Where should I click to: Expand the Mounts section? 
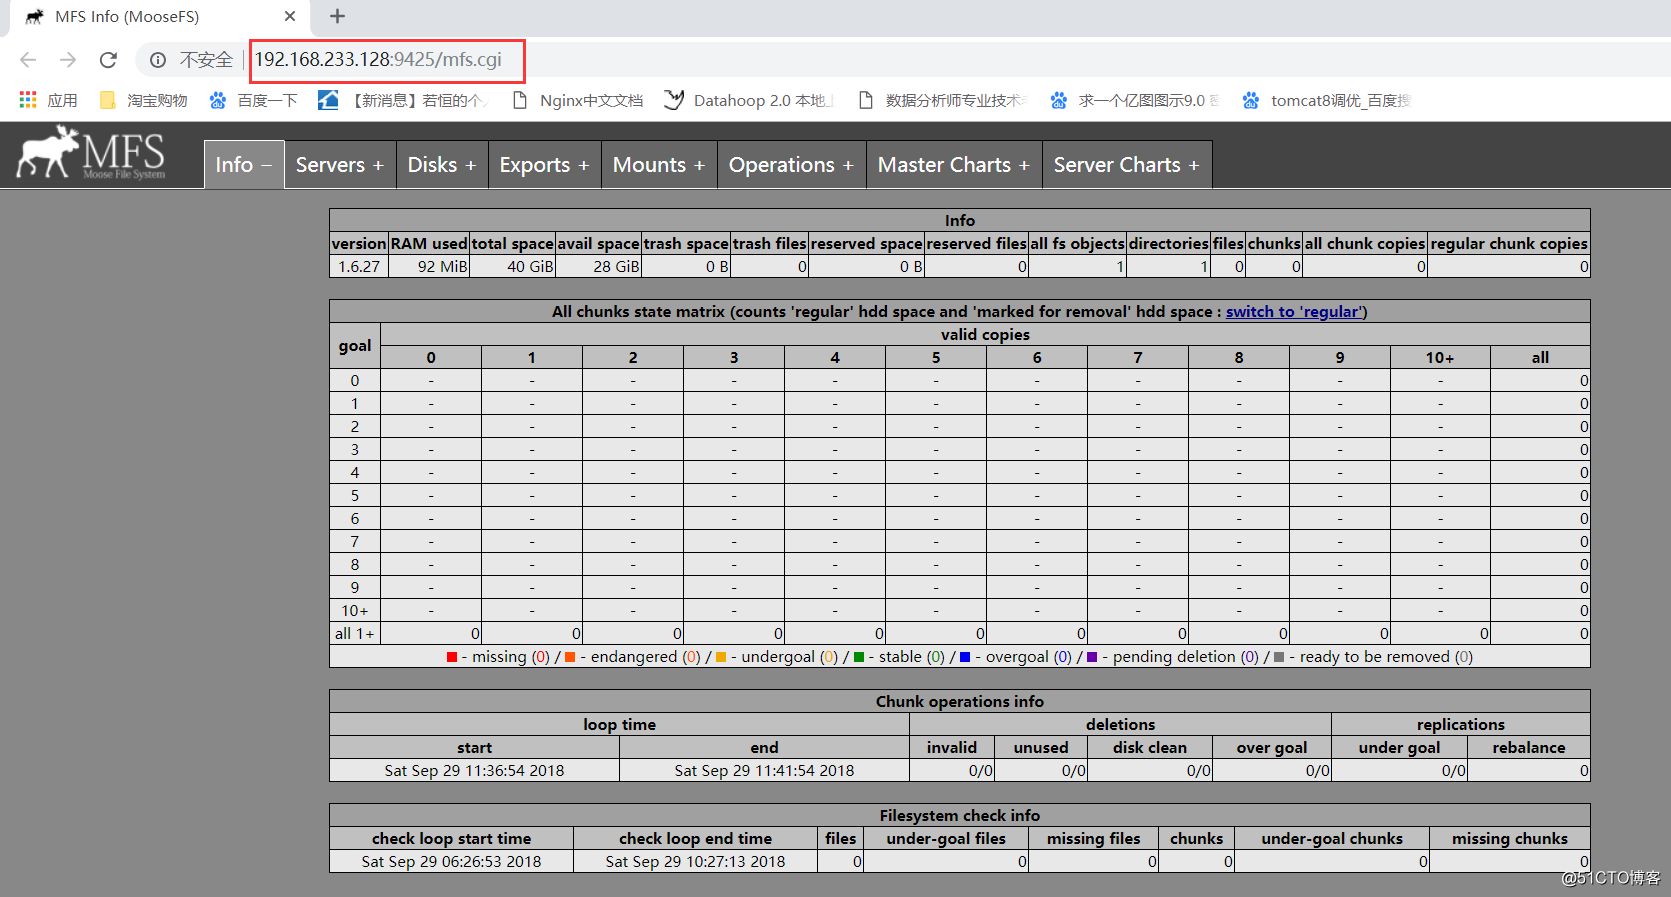[x=659, y=164]
